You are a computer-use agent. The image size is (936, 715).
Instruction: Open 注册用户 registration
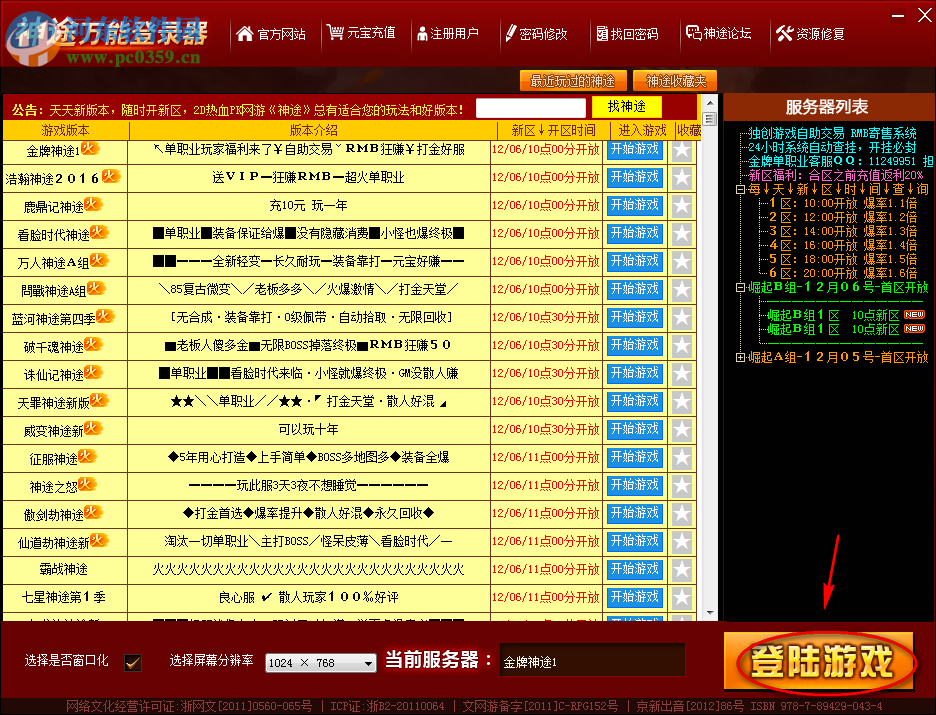pos(448,33)
